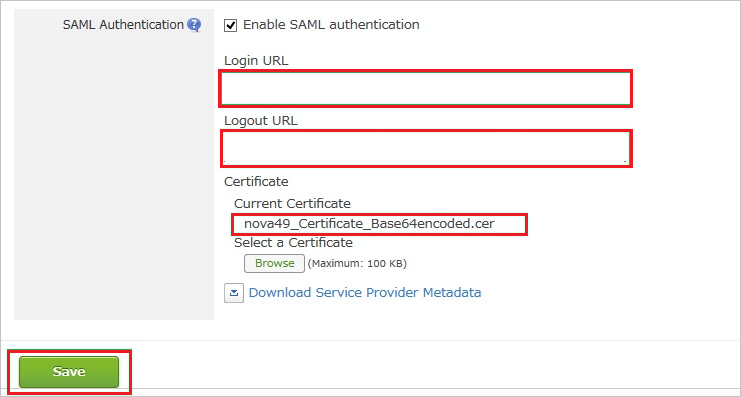Focus the Login URL input field

point(425,88)
